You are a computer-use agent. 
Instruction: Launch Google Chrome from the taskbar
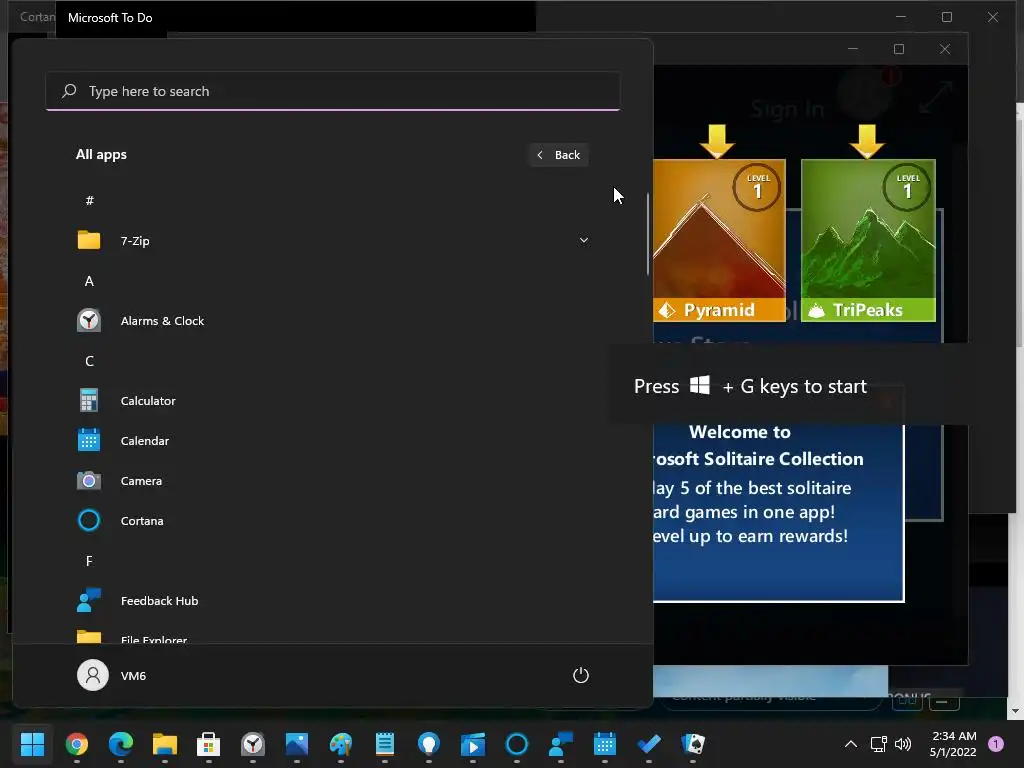pyautogui.click(x=77, y=743)
